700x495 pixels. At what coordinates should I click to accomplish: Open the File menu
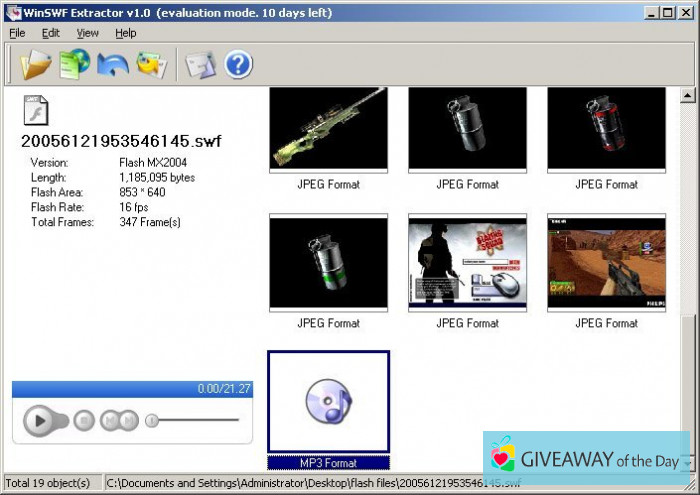17,33
